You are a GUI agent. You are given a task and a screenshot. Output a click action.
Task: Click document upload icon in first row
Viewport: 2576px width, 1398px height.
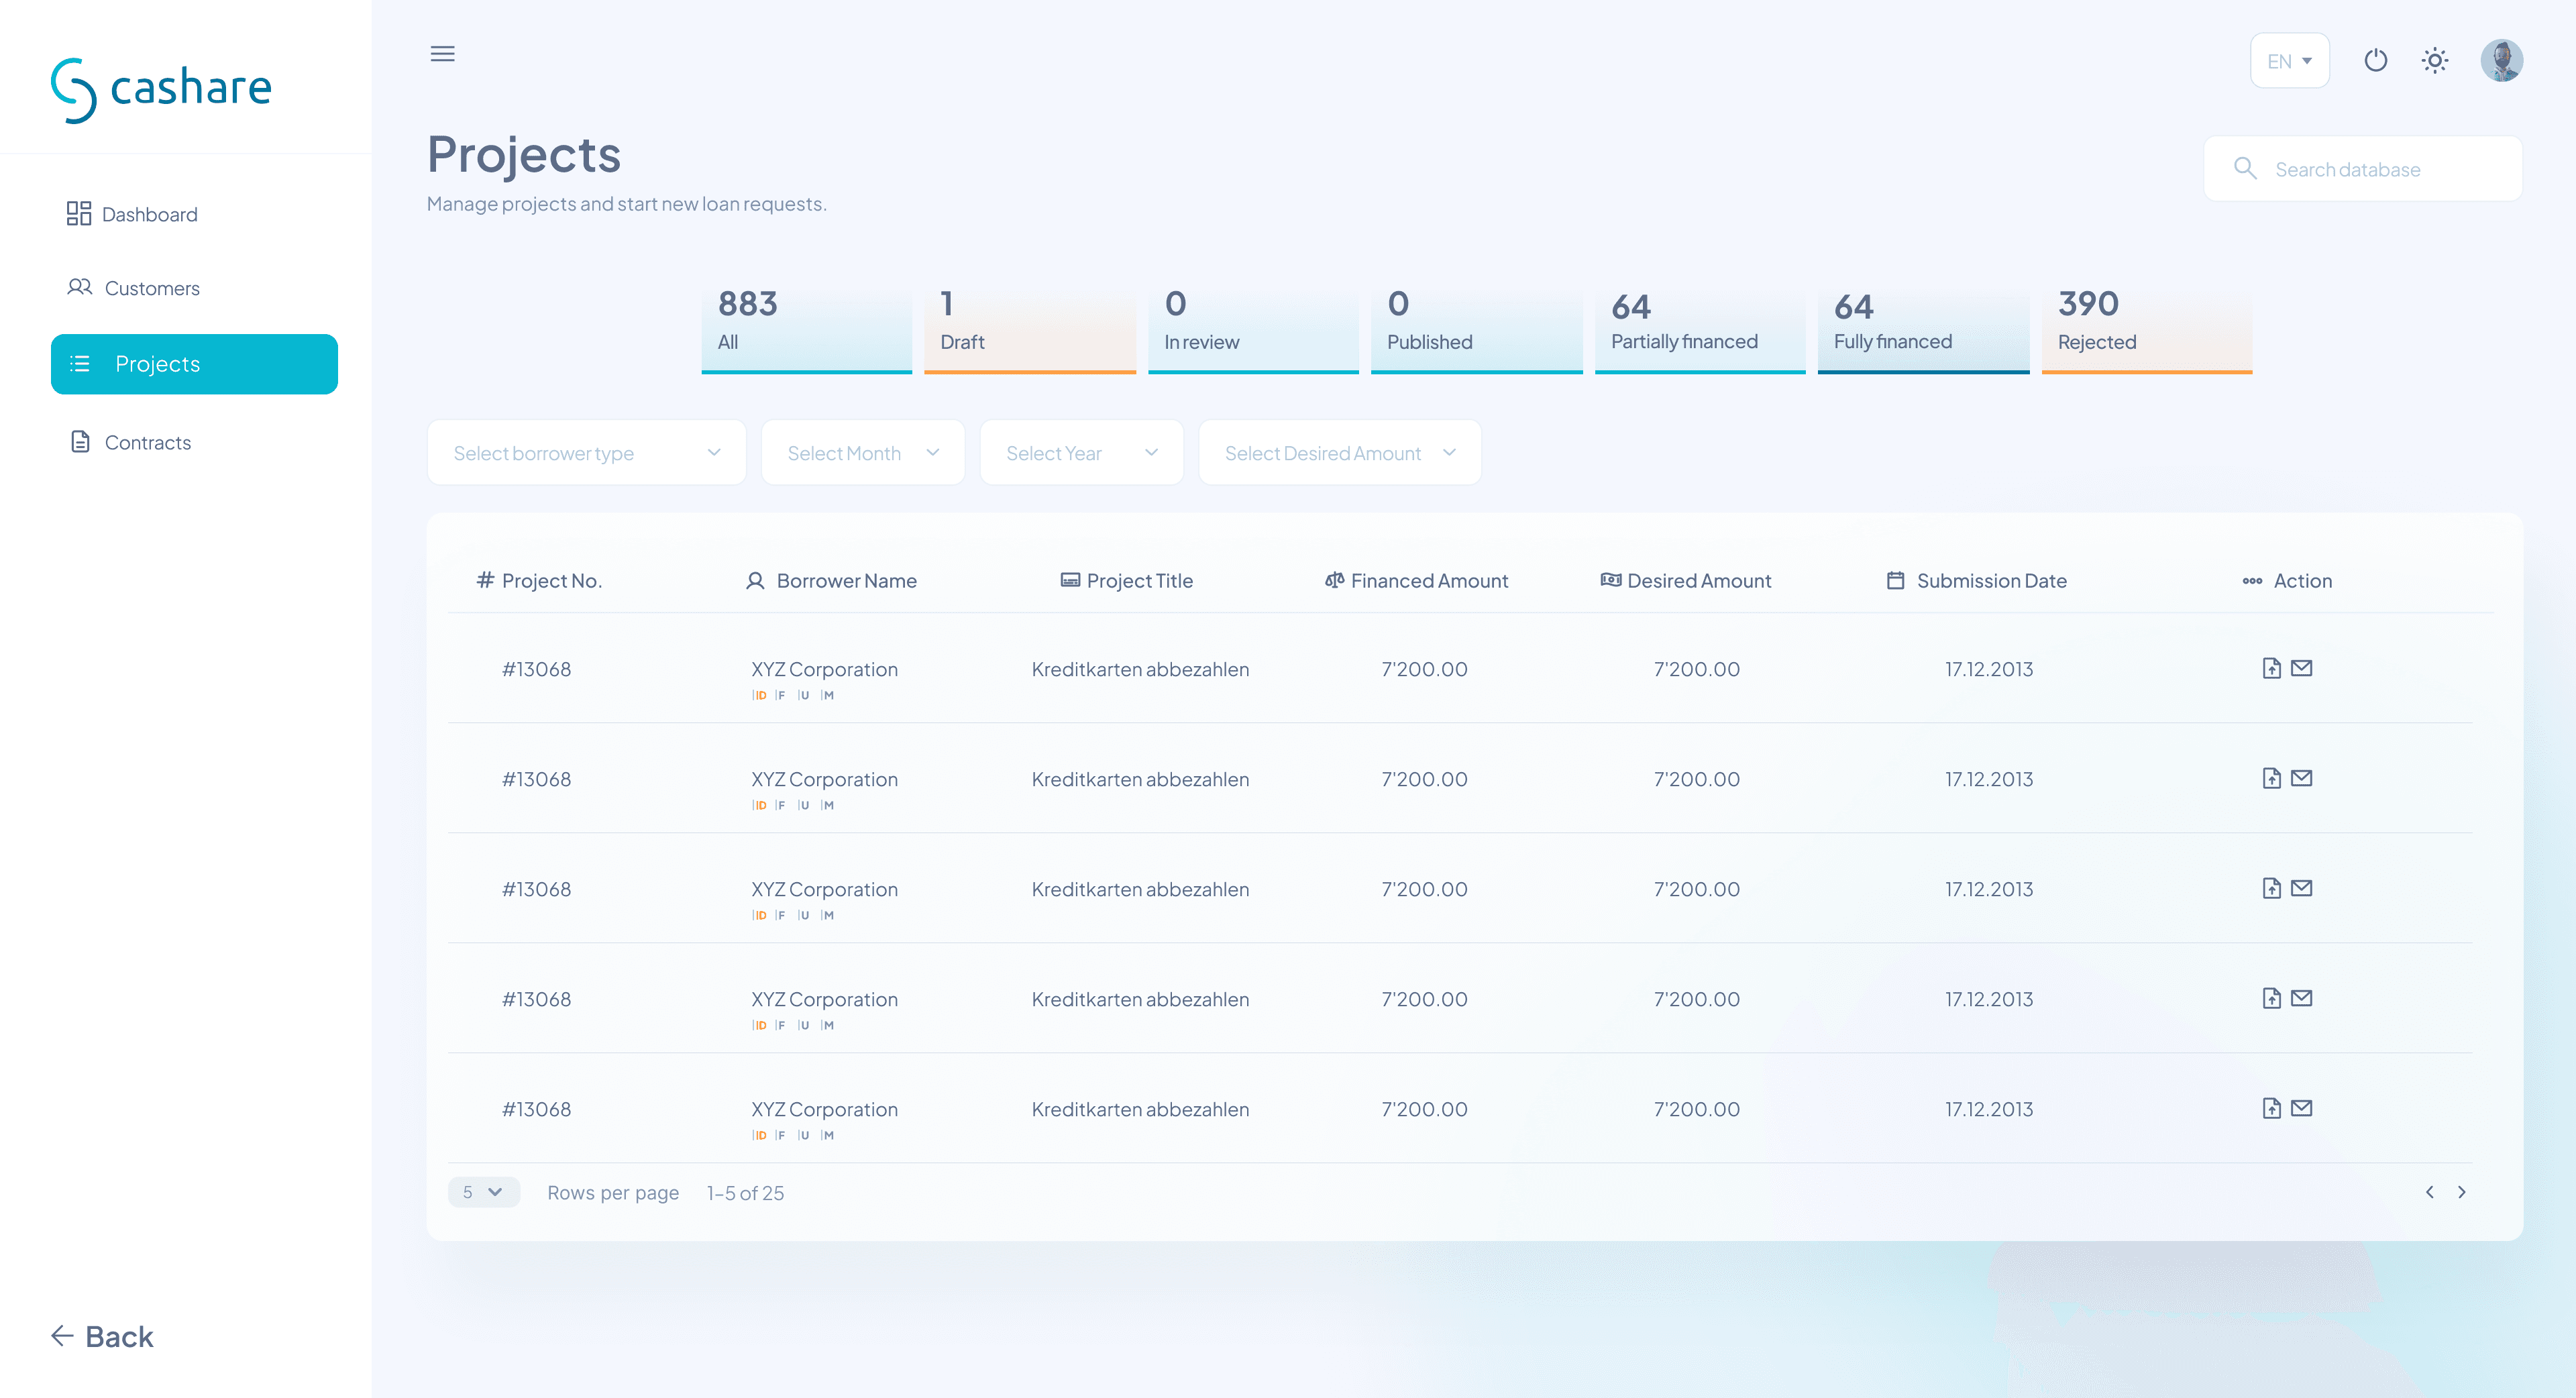click(2271, 668)
